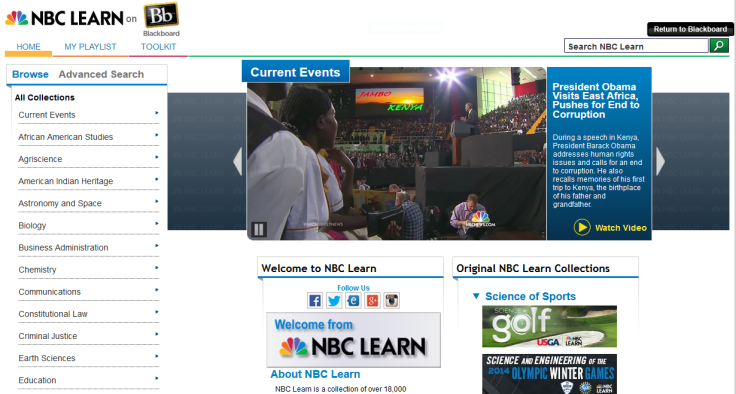
Task: Select Business Administration collection
Action: pos(63,247)
